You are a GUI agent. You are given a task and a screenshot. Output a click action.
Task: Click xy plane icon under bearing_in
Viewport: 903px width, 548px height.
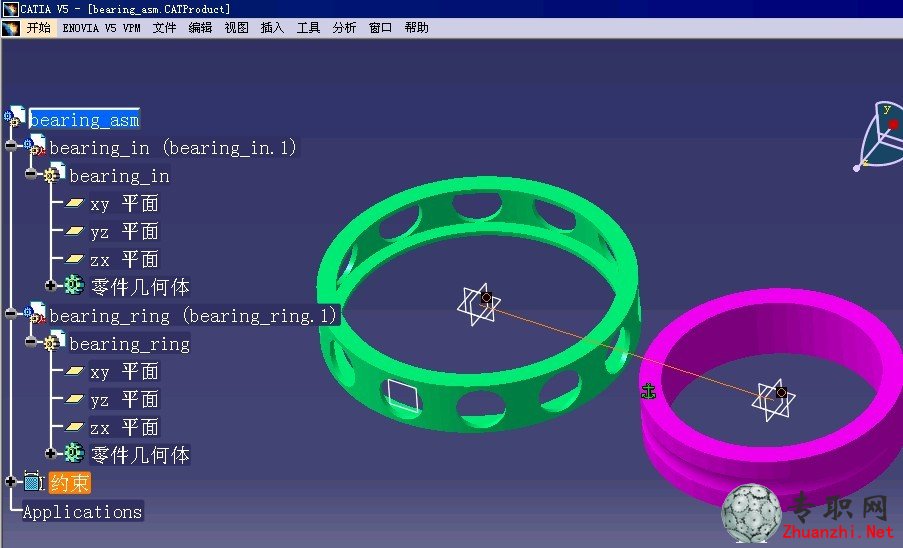pyautogui.click(x=74, y=203)
